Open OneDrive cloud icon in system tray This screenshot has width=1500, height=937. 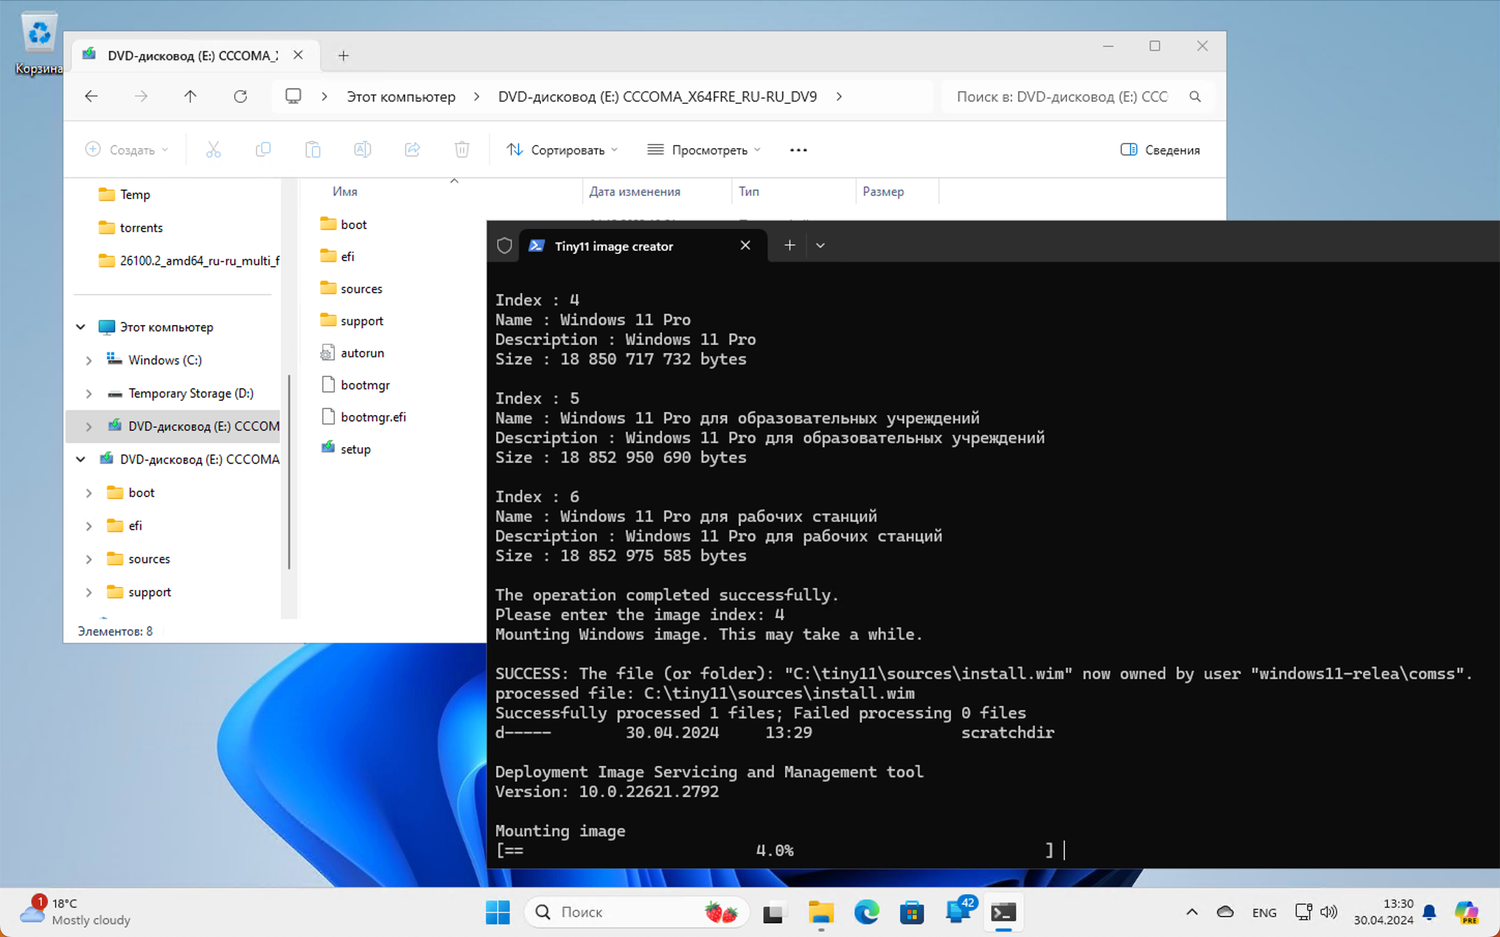pos(1225,912)
